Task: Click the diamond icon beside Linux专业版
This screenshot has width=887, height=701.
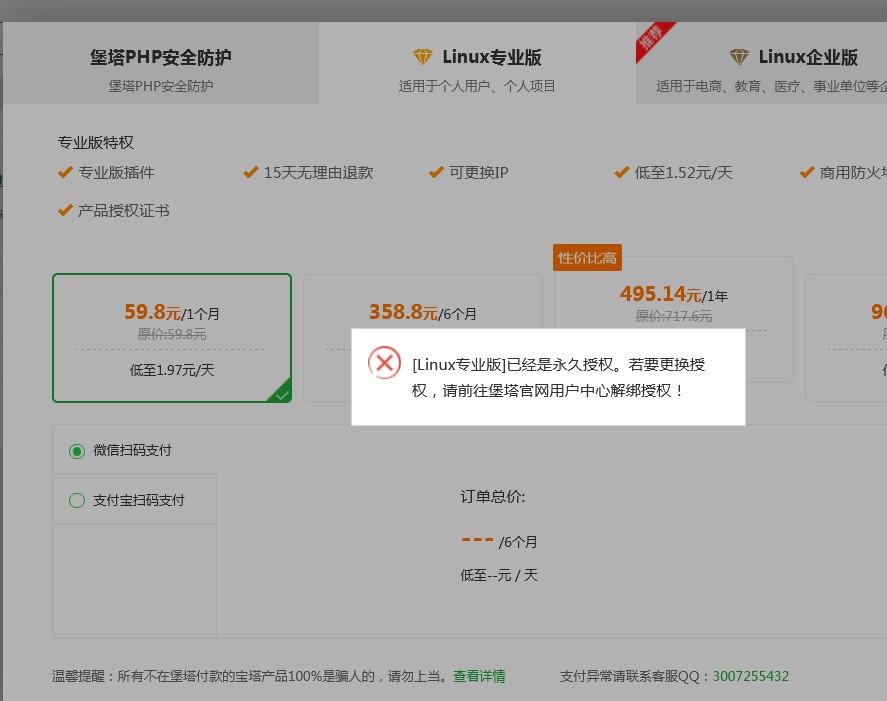Action: [x=423, y=57]
